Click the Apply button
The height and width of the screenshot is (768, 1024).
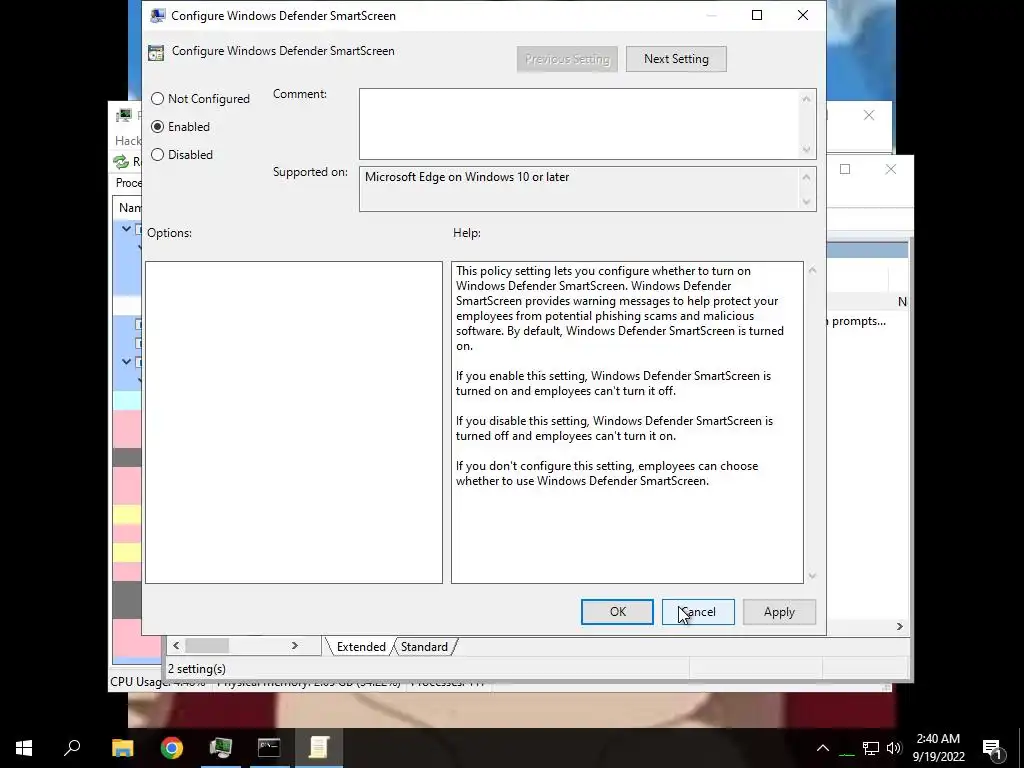(779, 612)
